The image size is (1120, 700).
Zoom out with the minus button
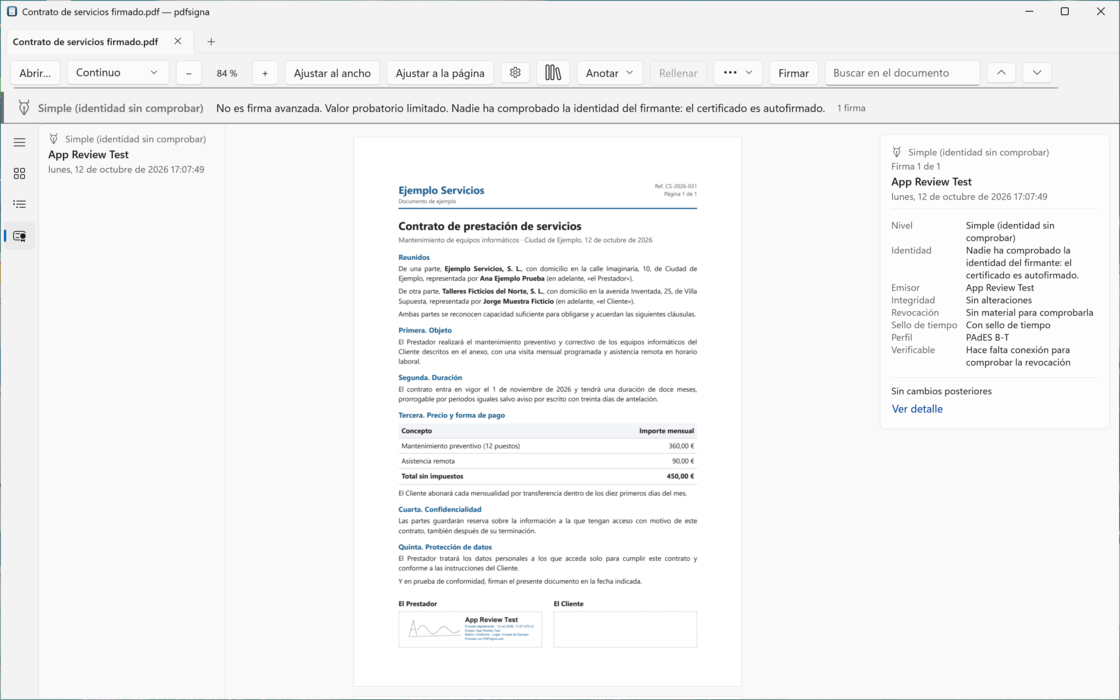(x=189, y=73)
